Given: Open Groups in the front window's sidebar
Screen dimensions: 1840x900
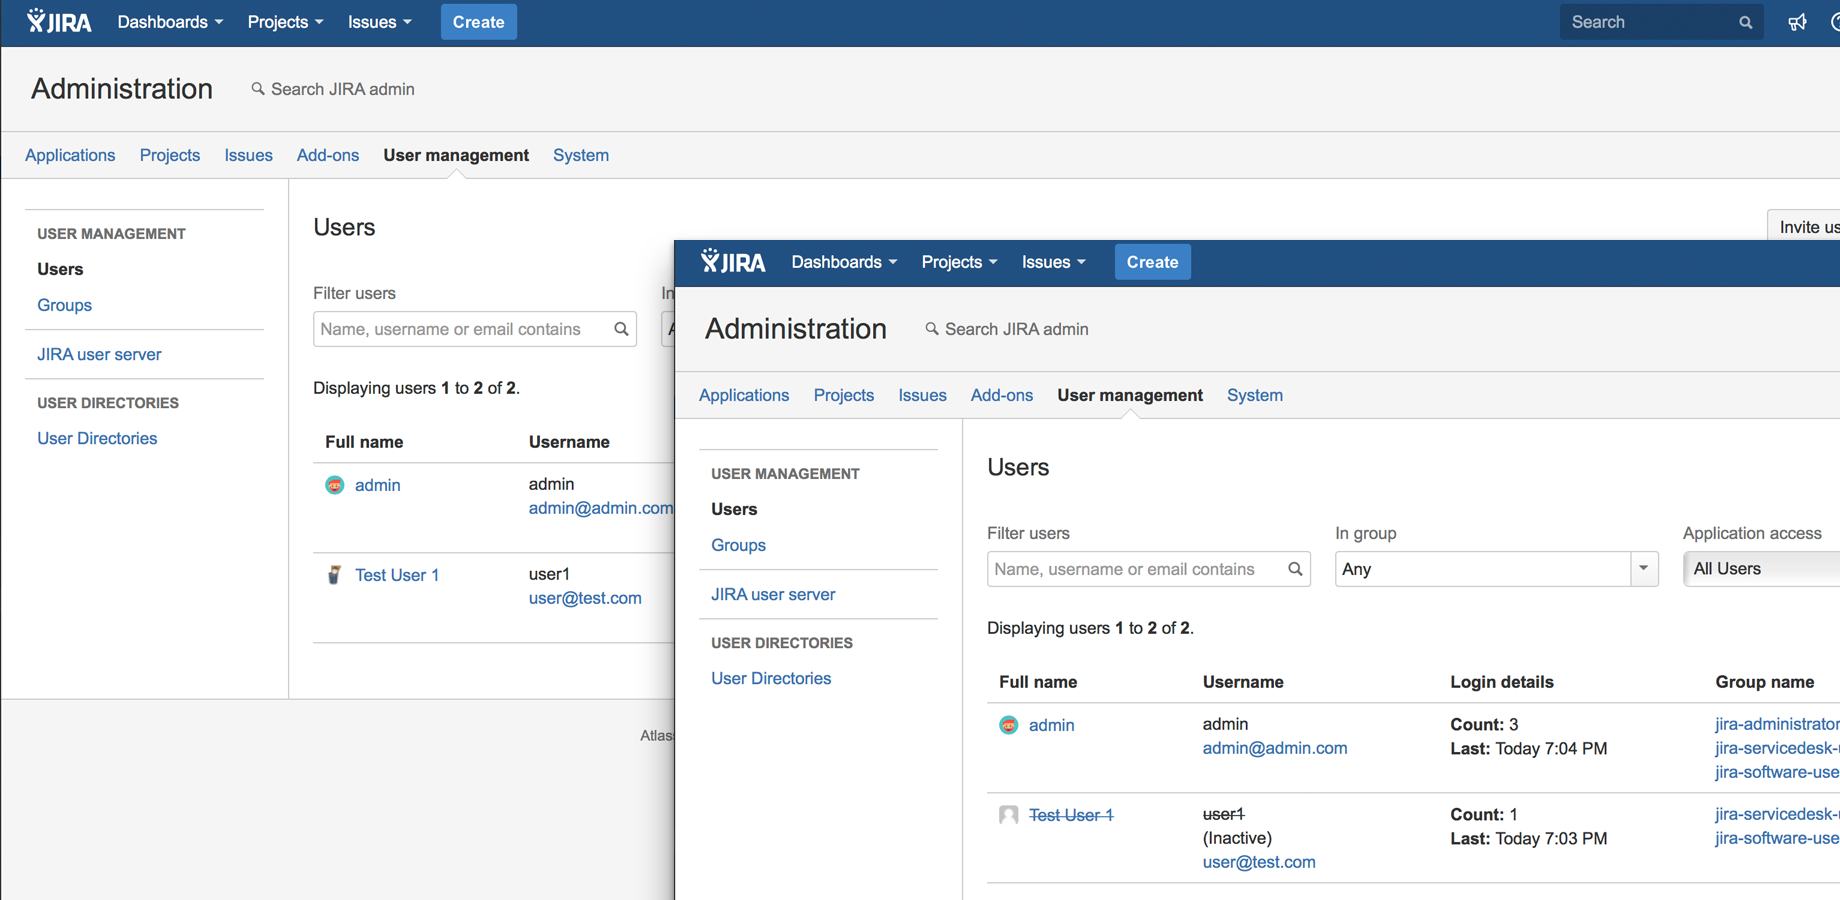Looking at the screenshot, I should (x=738, y=545).
